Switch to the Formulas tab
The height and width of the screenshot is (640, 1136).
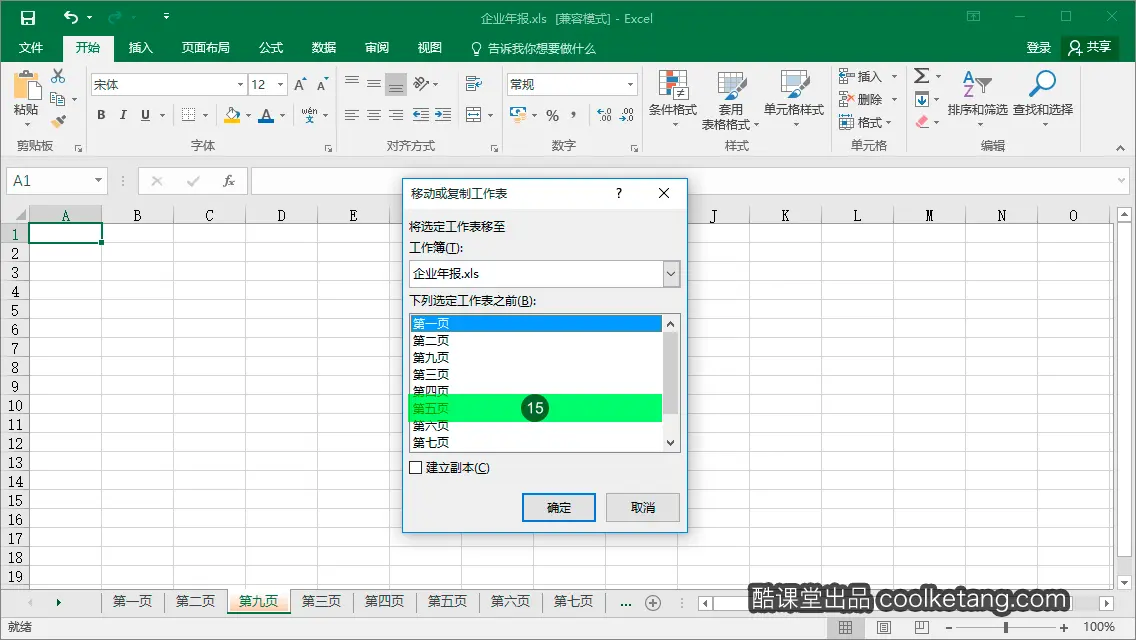pos(271,48)
